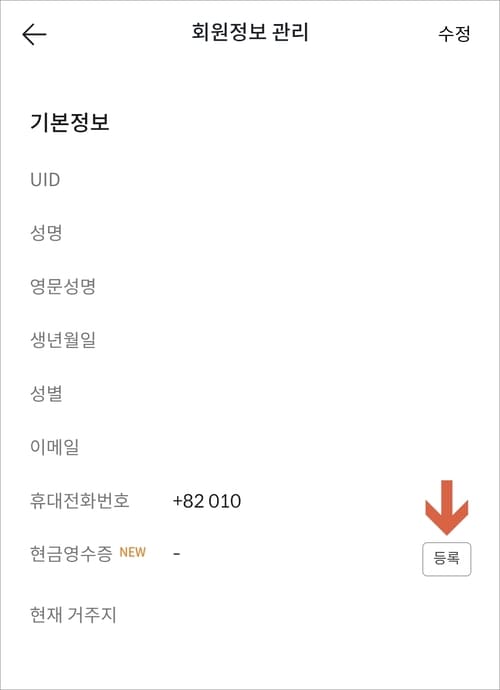Select the 성명 name row

[x=250, y=233]
